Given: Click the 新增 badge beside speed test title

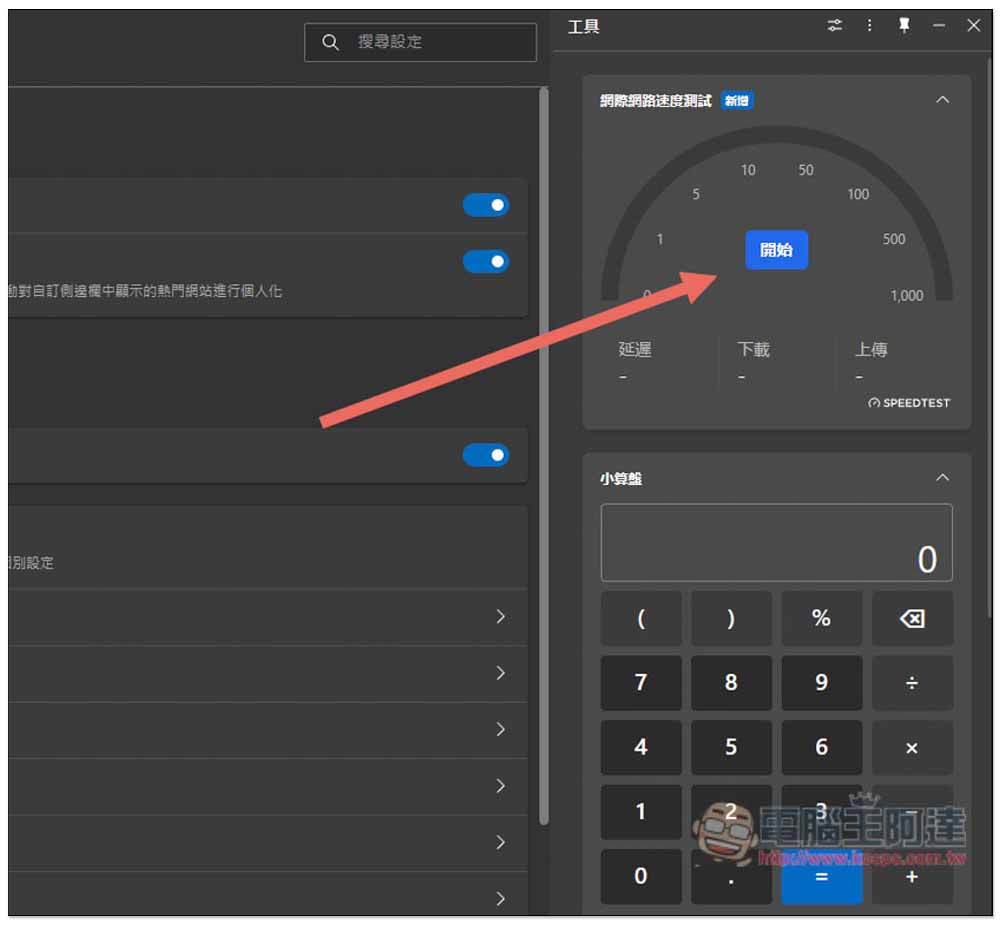Looking at the screenshot, I should click(x=737, y=101).
